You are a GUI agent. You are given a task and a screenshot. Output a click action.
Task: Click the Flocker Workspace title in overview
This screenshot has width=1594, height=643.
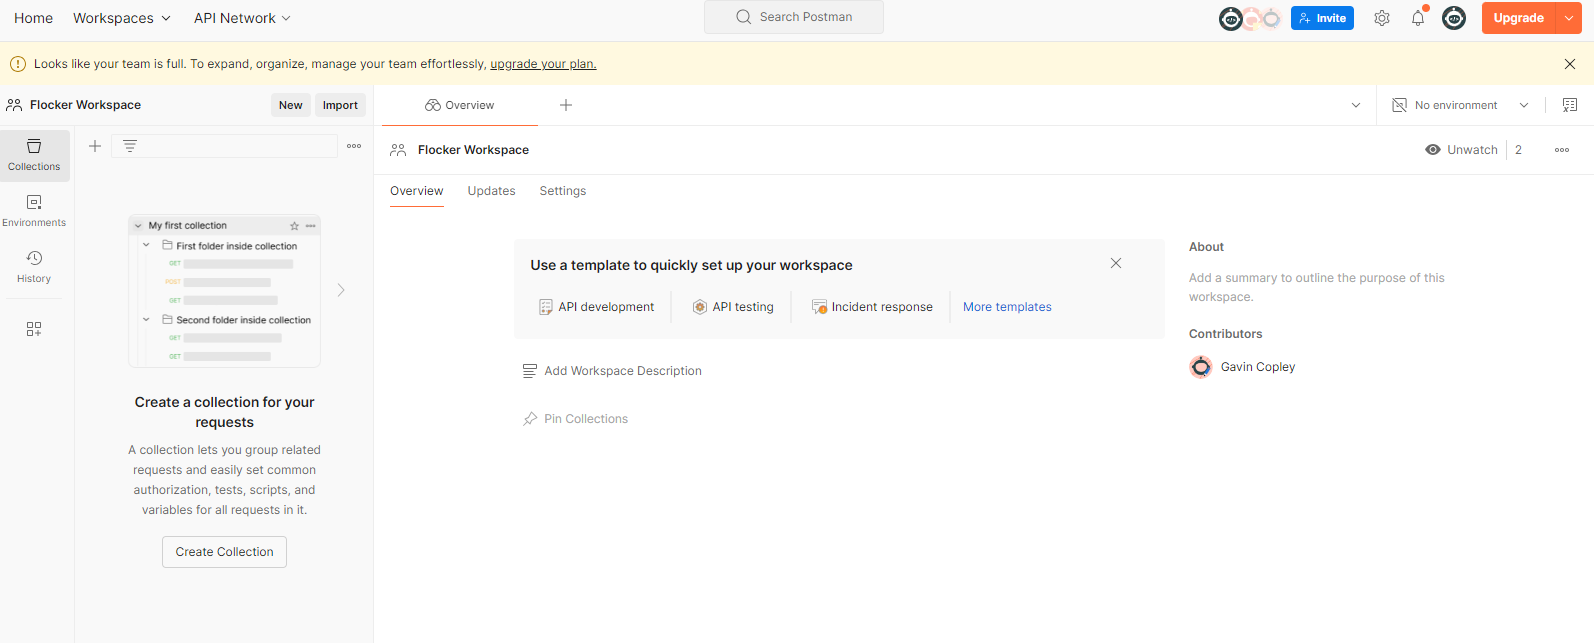point(473,150)
